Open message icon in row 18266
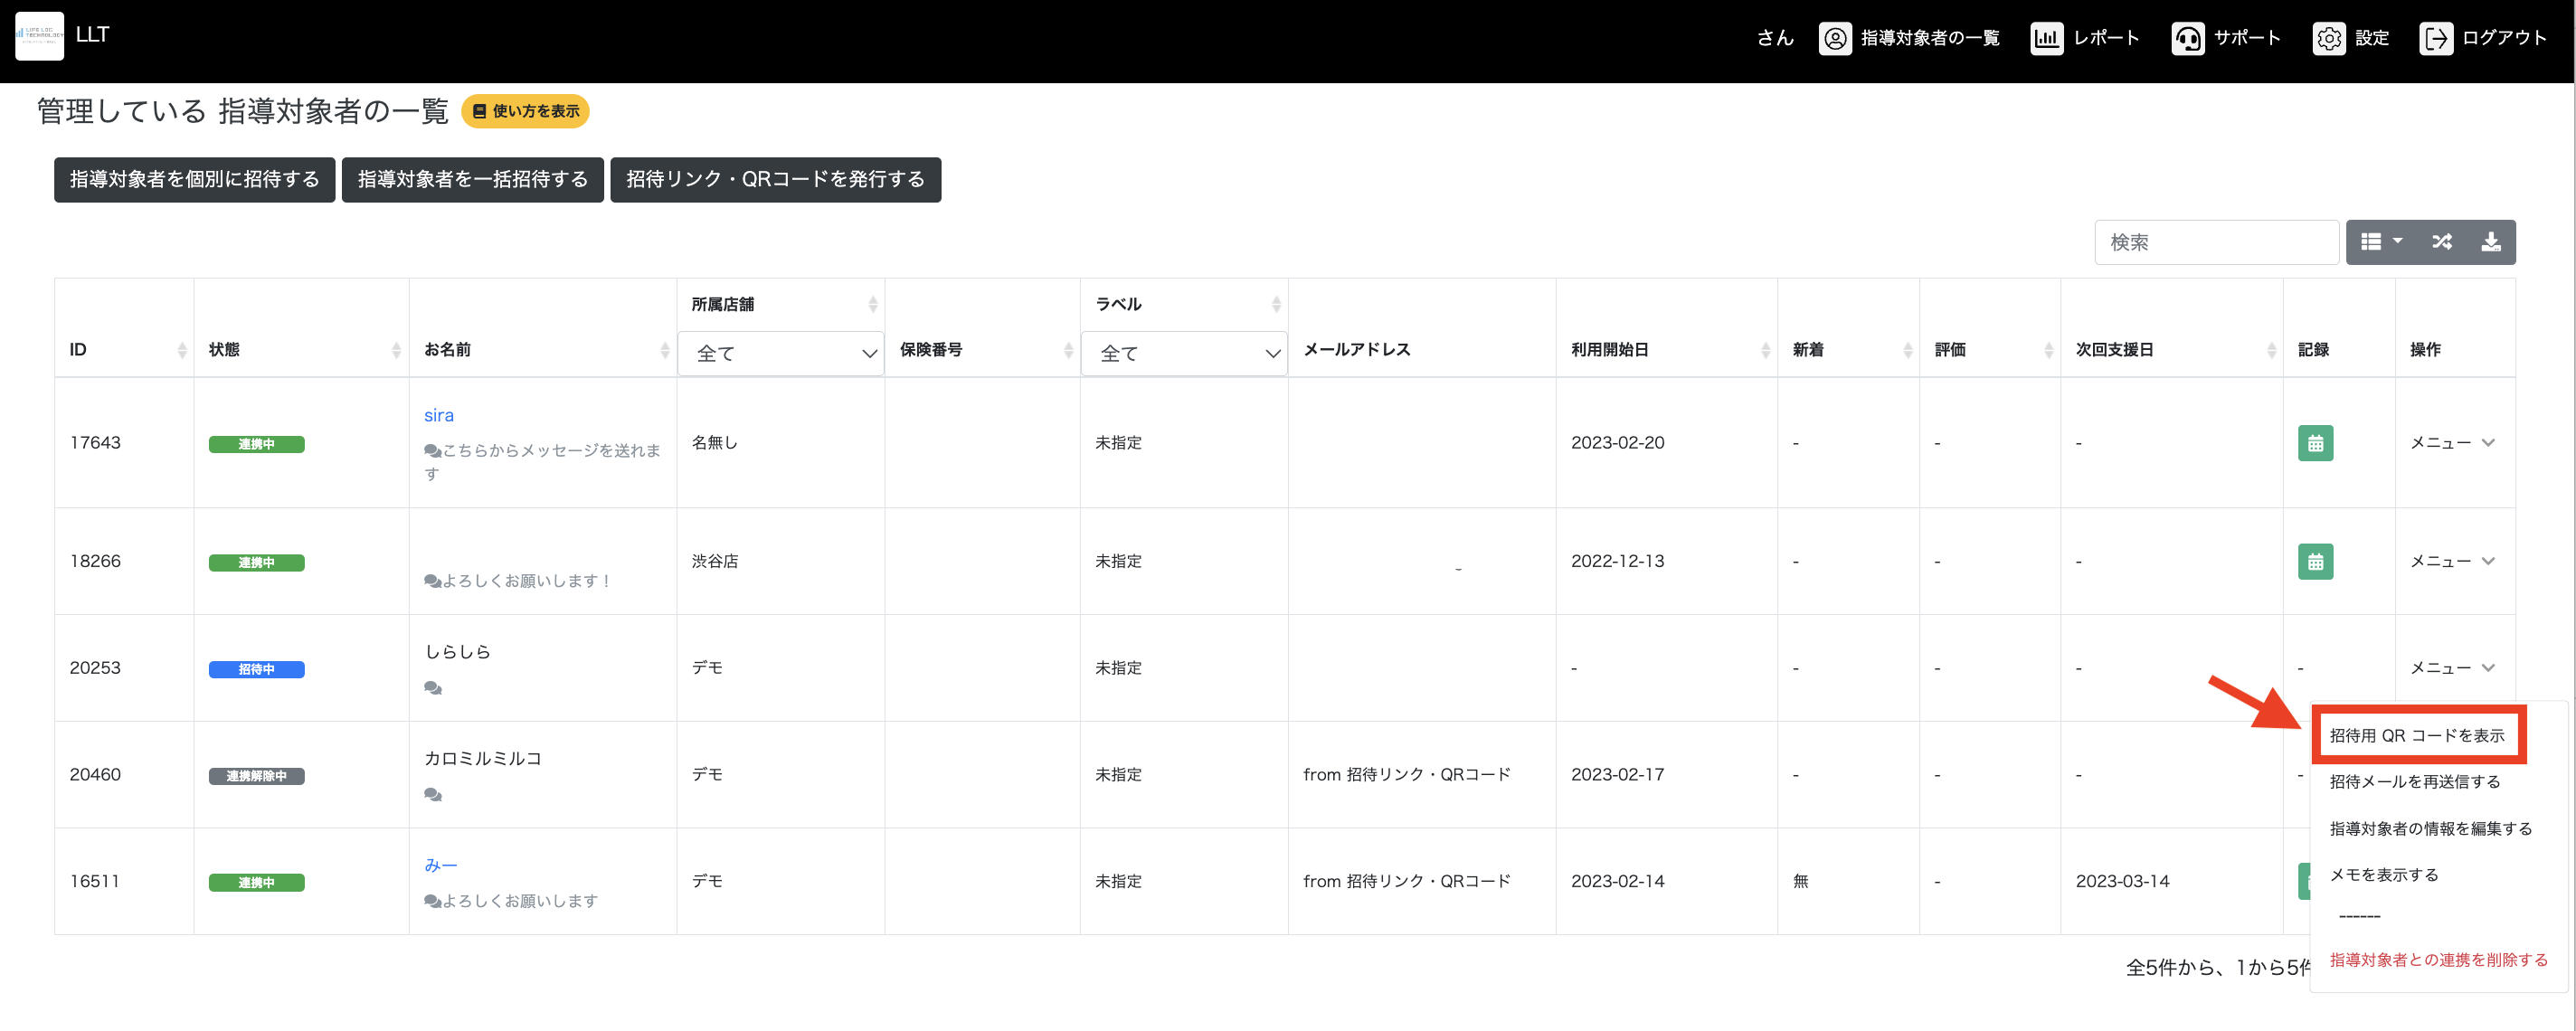This screenshot has height=1031, width=2576. (433, 581)
